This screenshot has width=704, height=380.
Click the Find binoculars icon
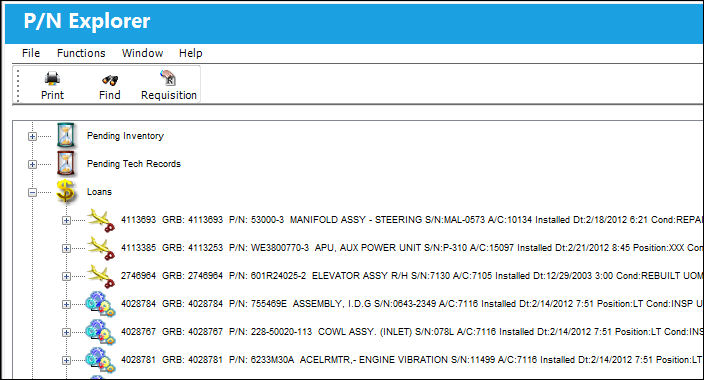click(110, 80)
